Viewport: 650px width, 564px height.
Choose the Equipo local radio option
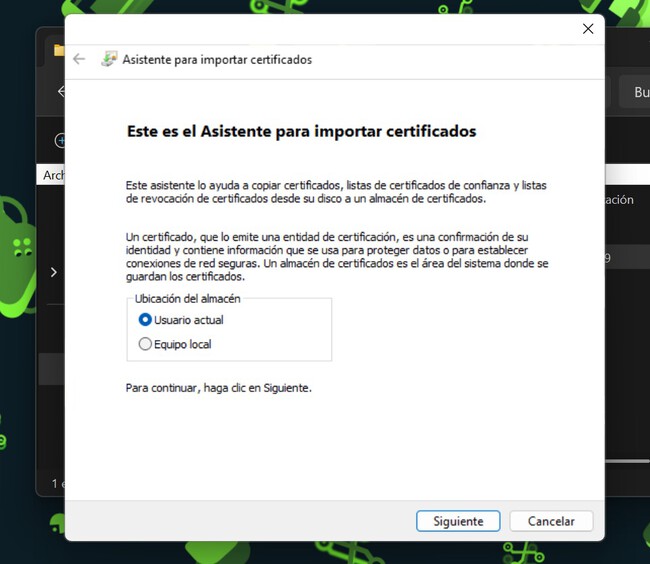(x=146, y=344)
